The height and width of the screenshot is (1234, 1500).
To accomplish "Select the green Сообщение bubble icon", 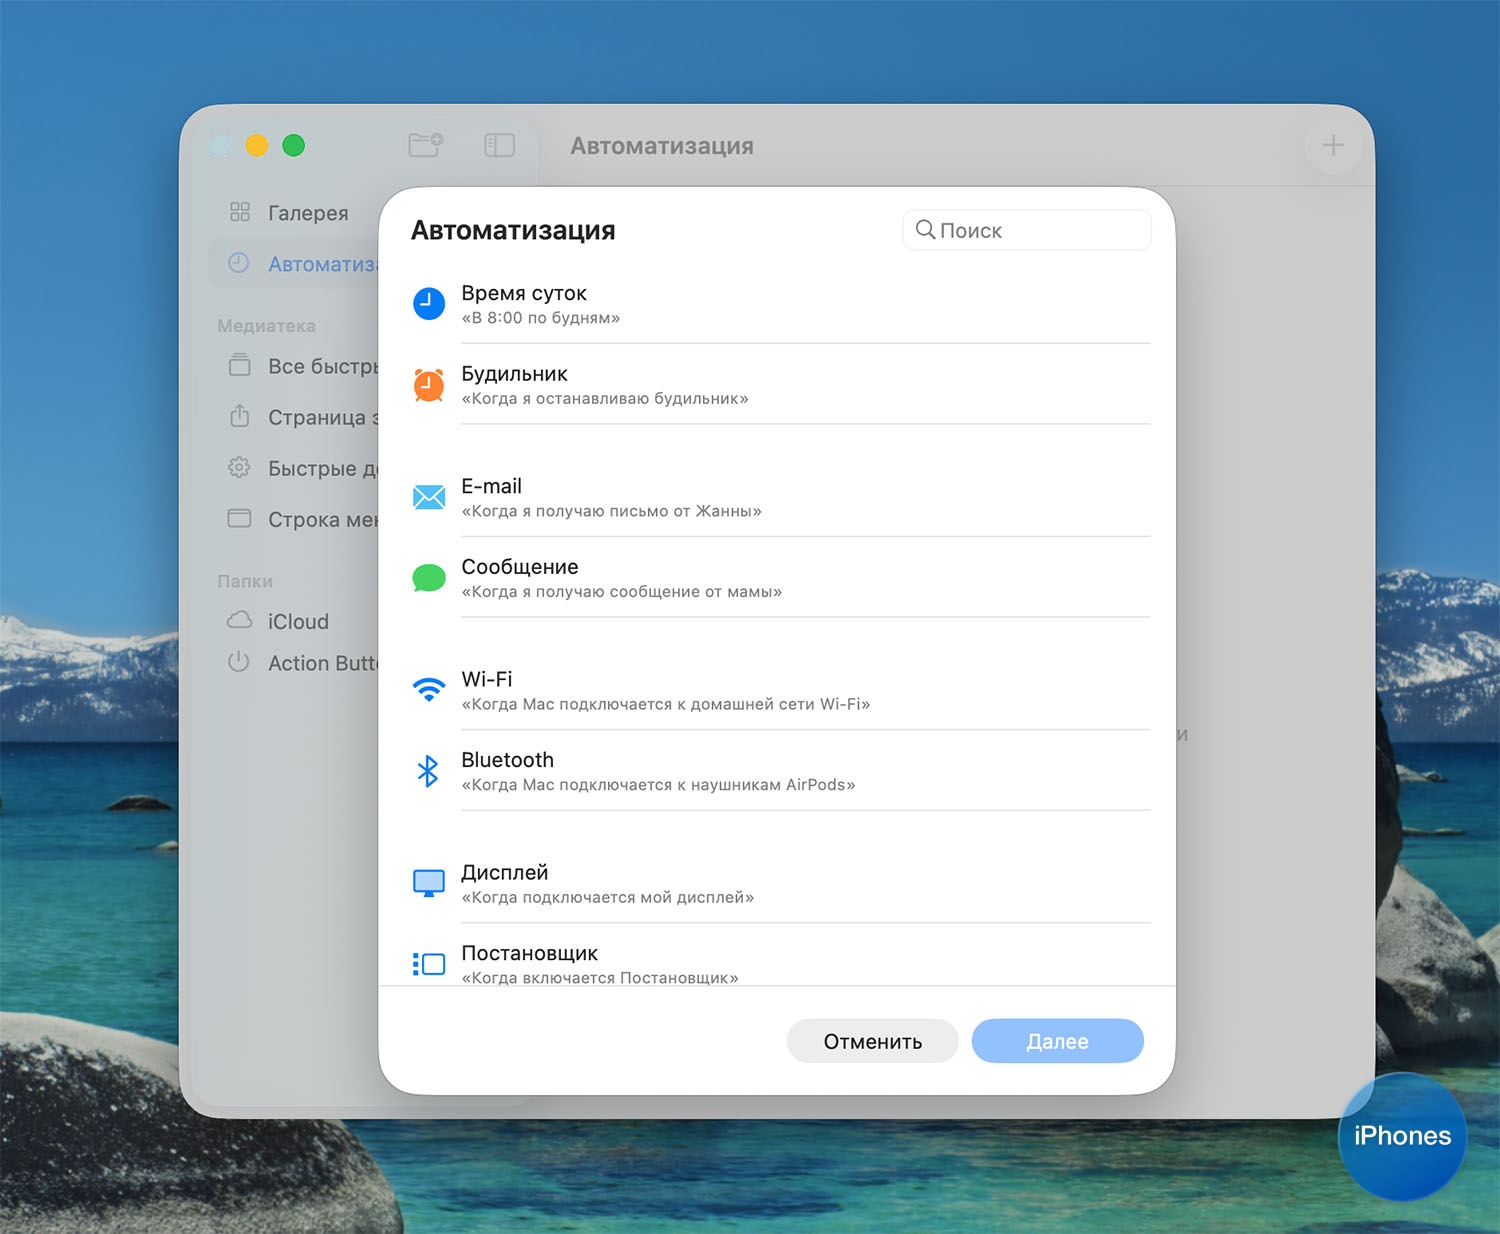I will (x=429, y=578).
